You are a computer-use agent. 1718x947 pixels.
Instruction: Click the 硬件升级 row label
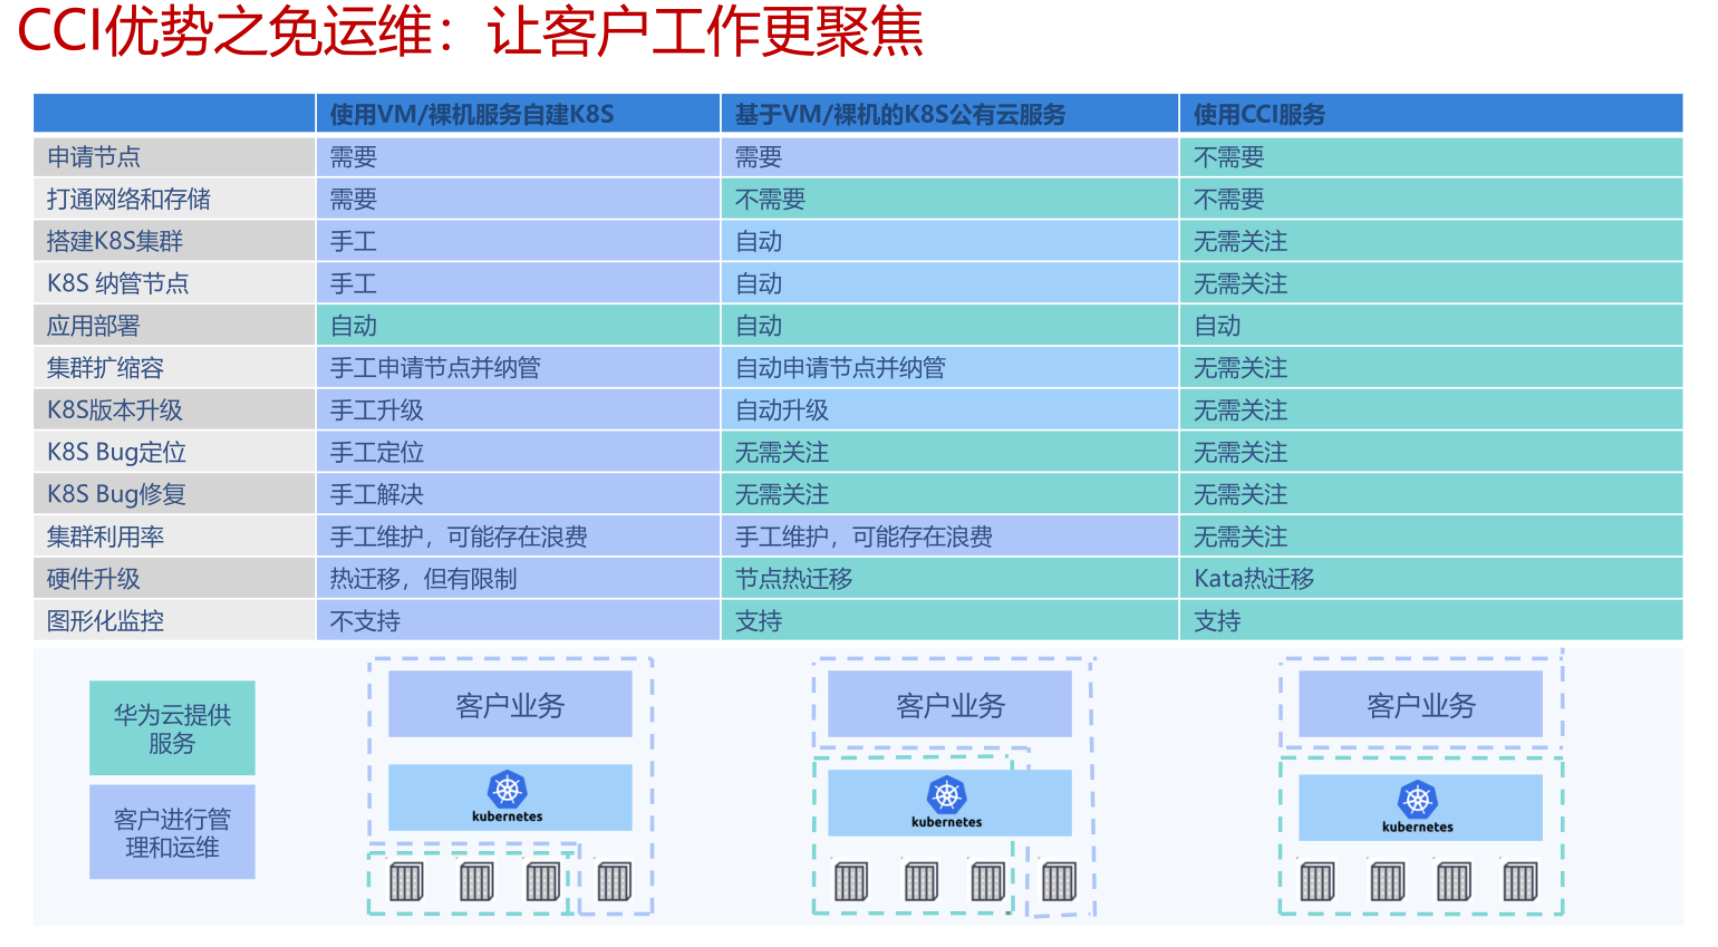point(174,579)
